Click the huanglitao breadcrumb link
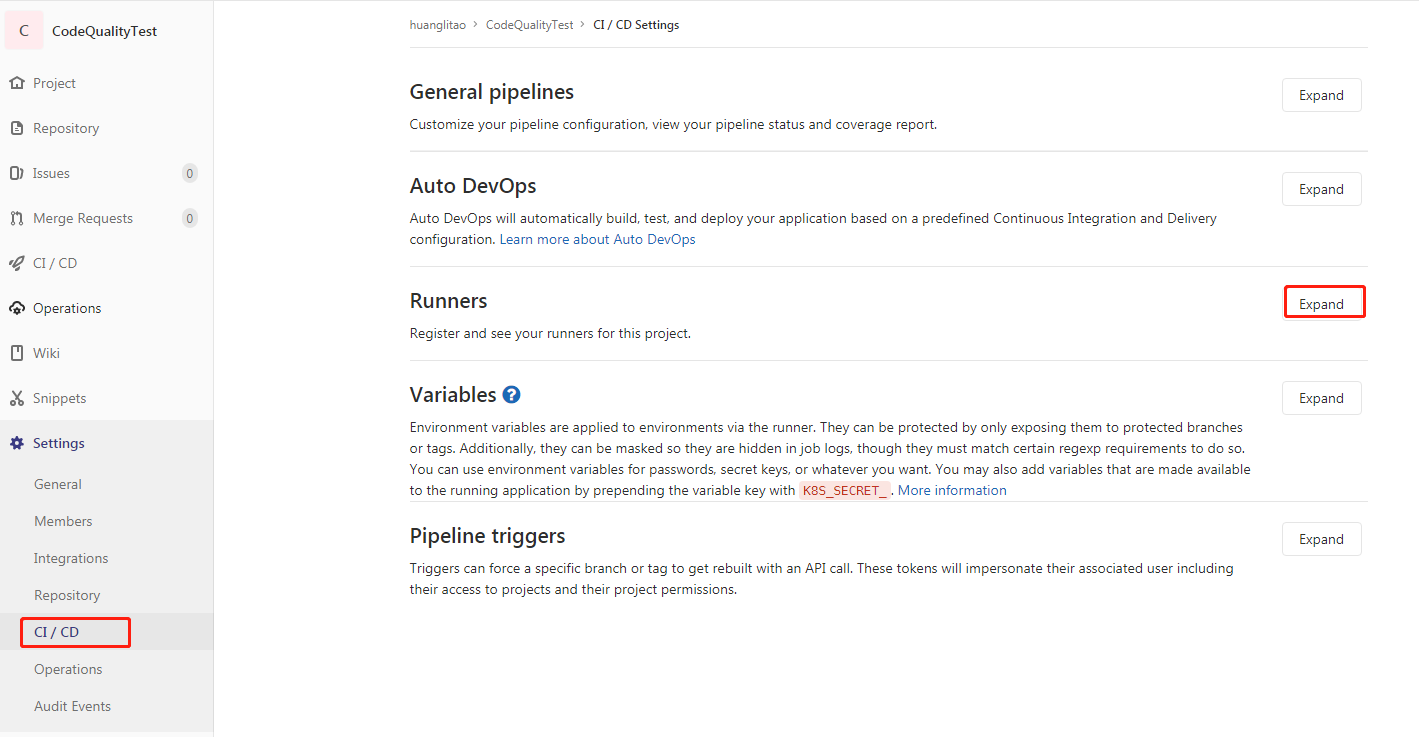 [x=438, y=24]
